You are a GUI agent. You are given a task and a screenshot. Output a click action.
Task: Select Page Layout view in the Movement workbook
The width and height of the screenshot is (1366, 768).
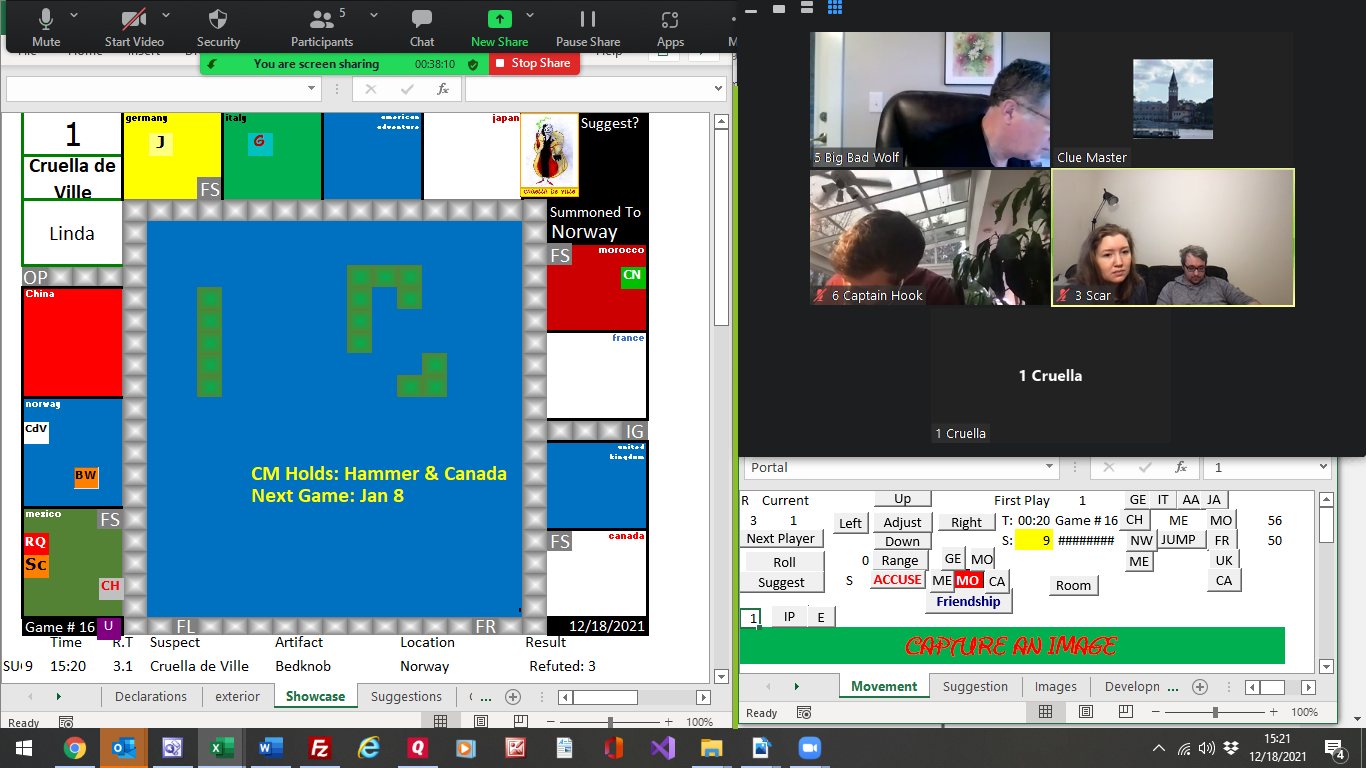pos(1086,712)
